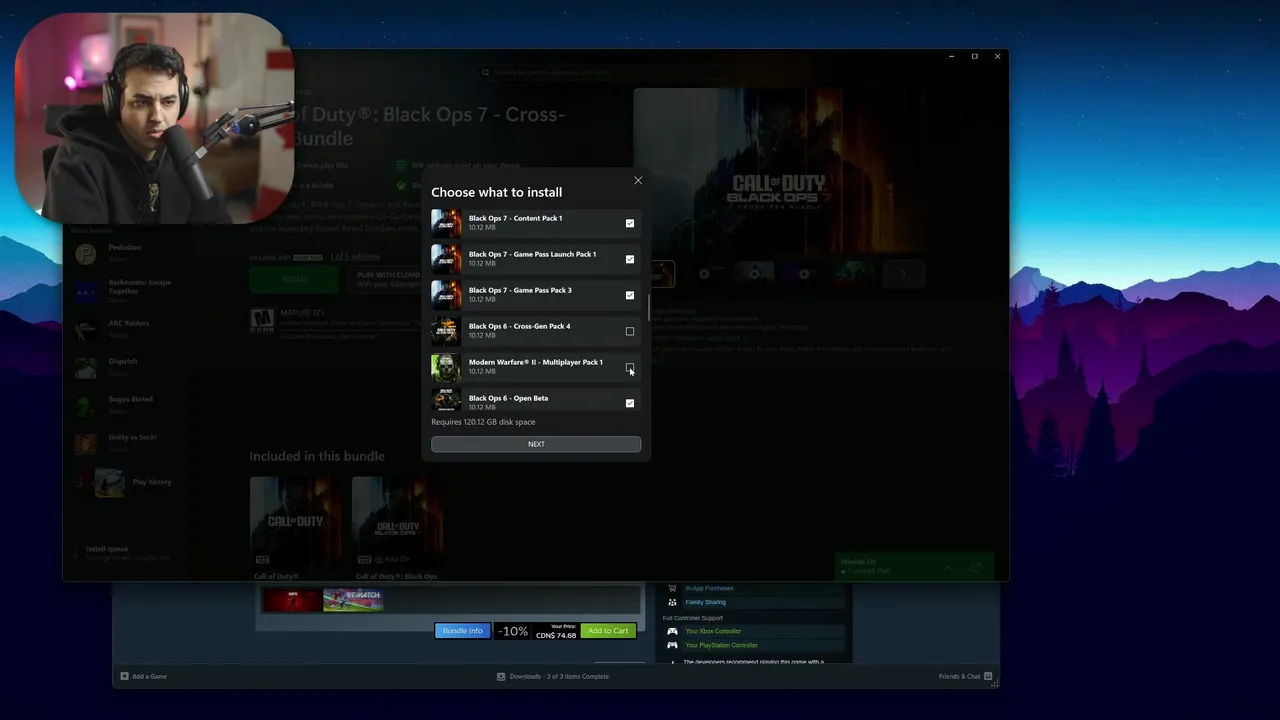Click 'Black Ops 7 - Game Pass Pack 3' label
This screenshot has width=1280, height=720.
pyautogui.click(x=520, y=290)
